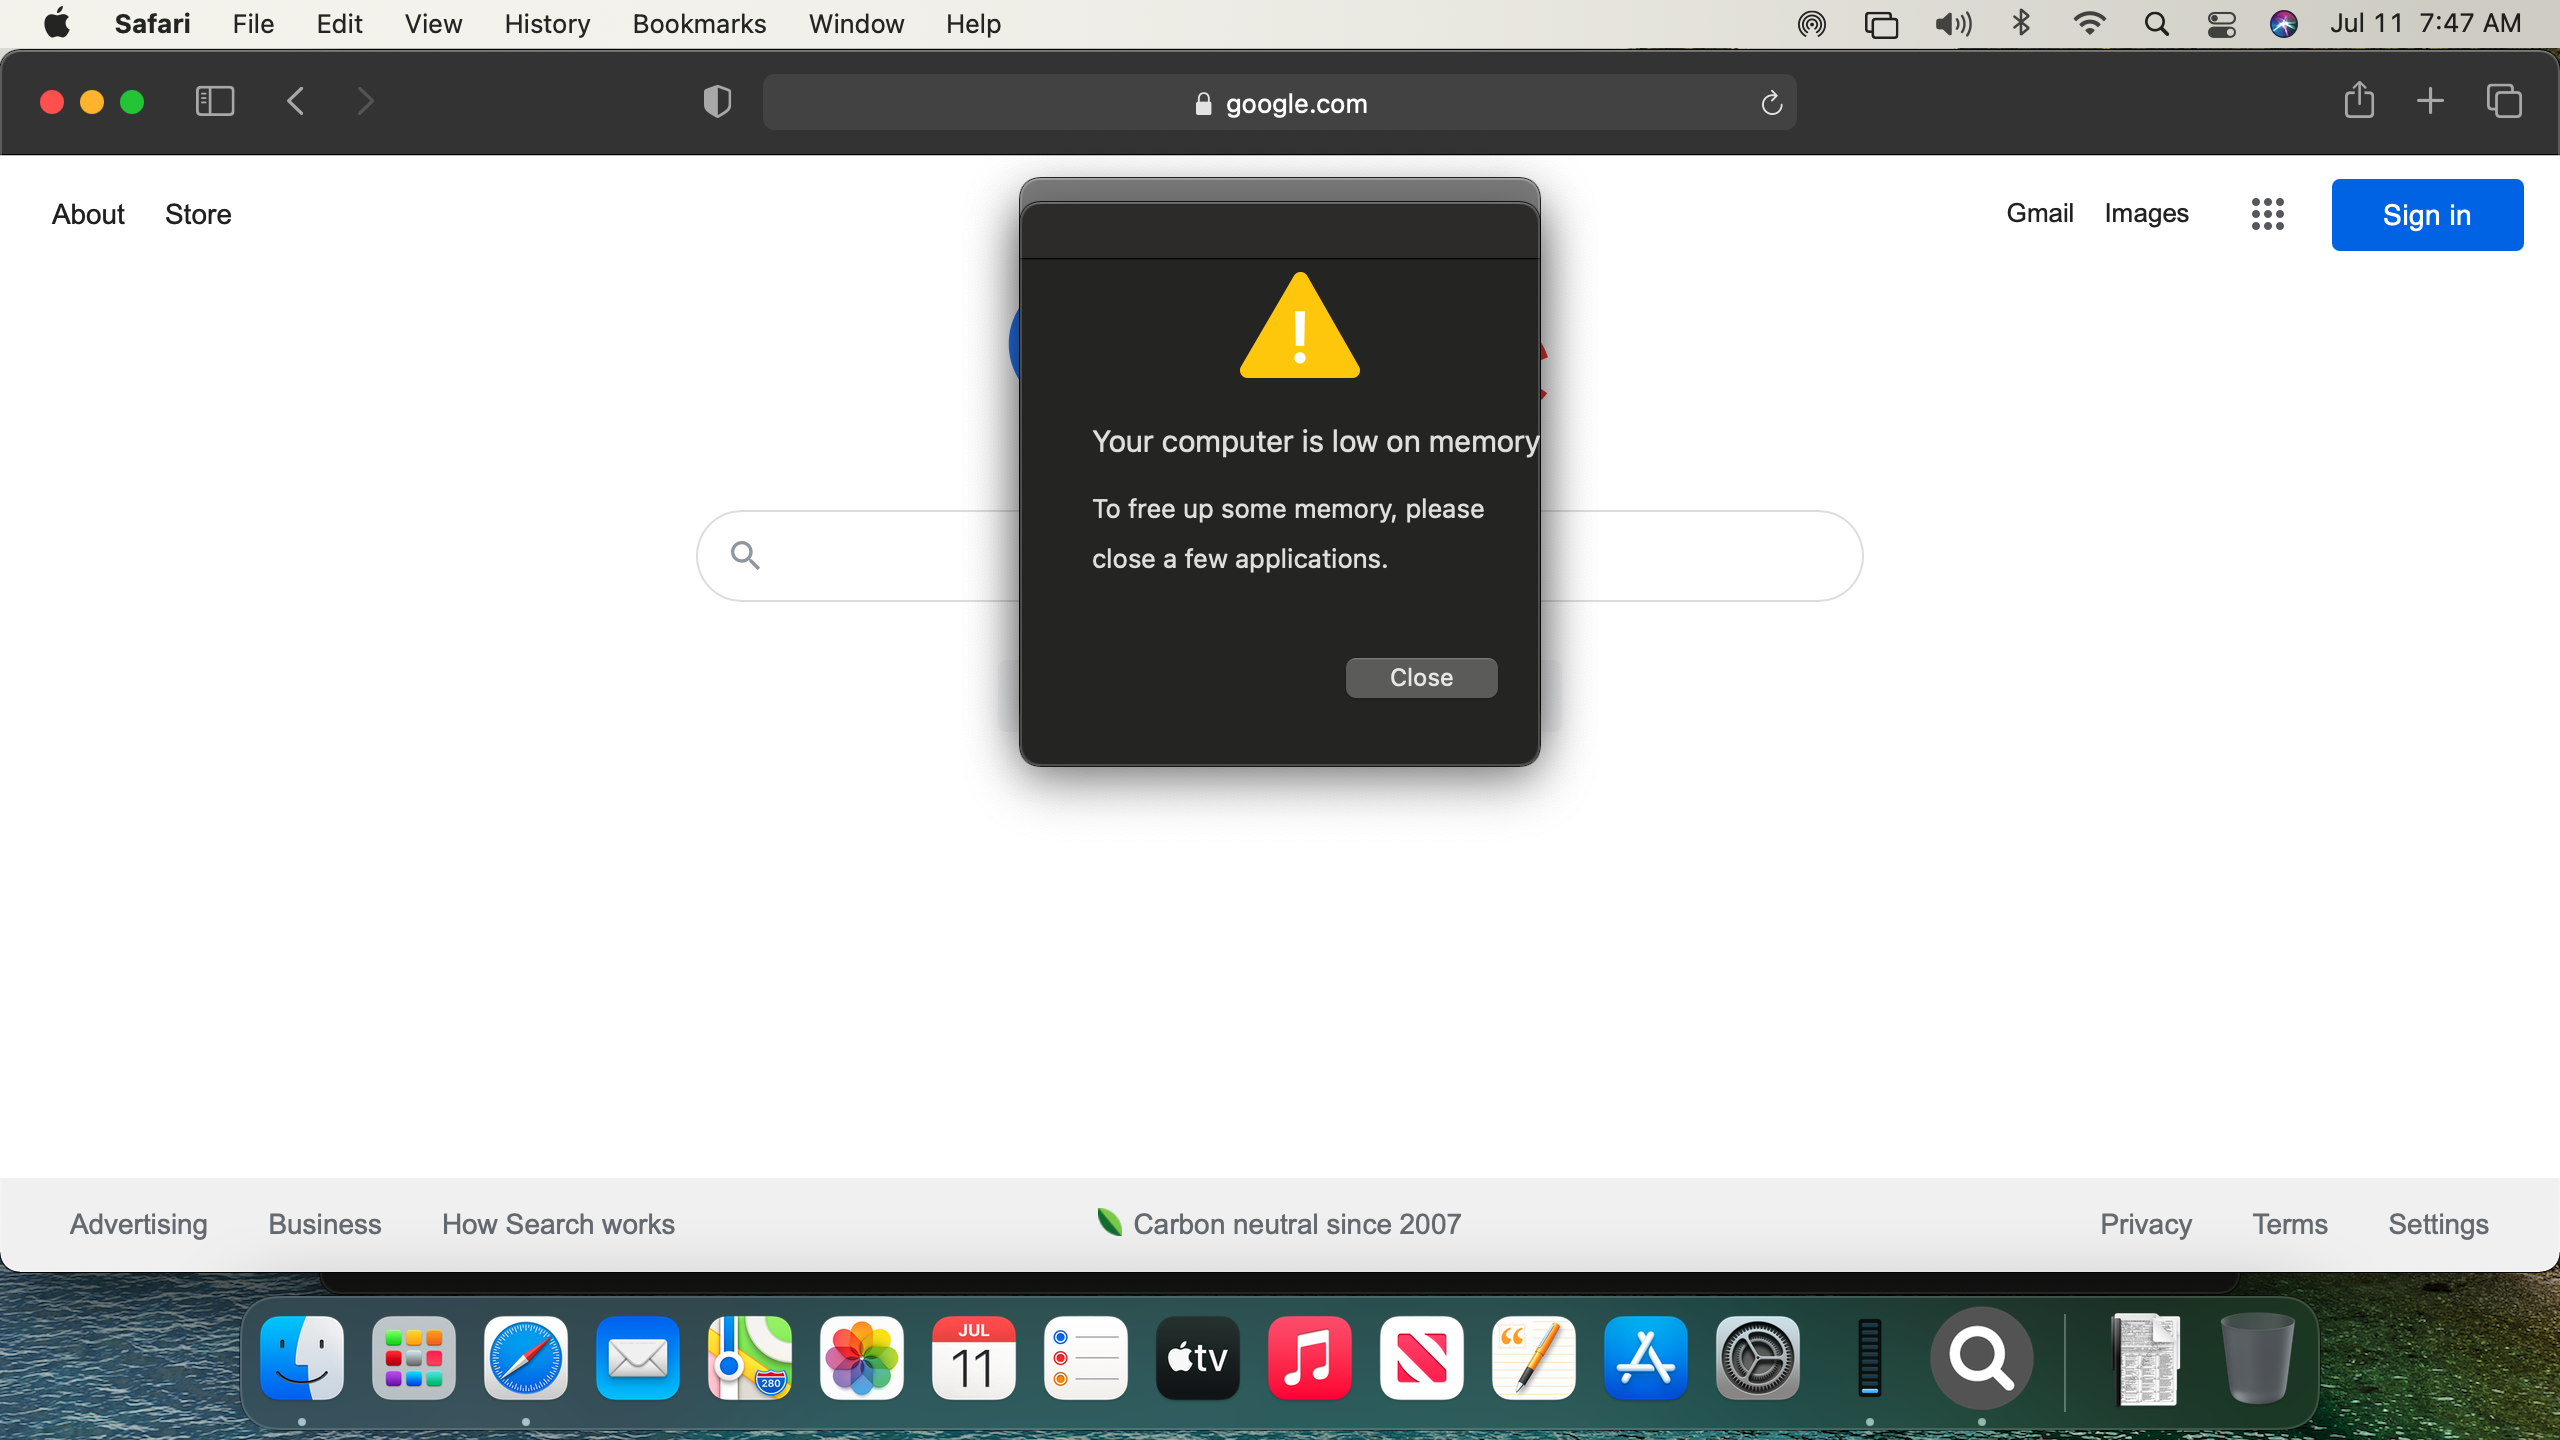Open the App Store from the Dock
2560x1440 pixels.
click(1645, 1358)
